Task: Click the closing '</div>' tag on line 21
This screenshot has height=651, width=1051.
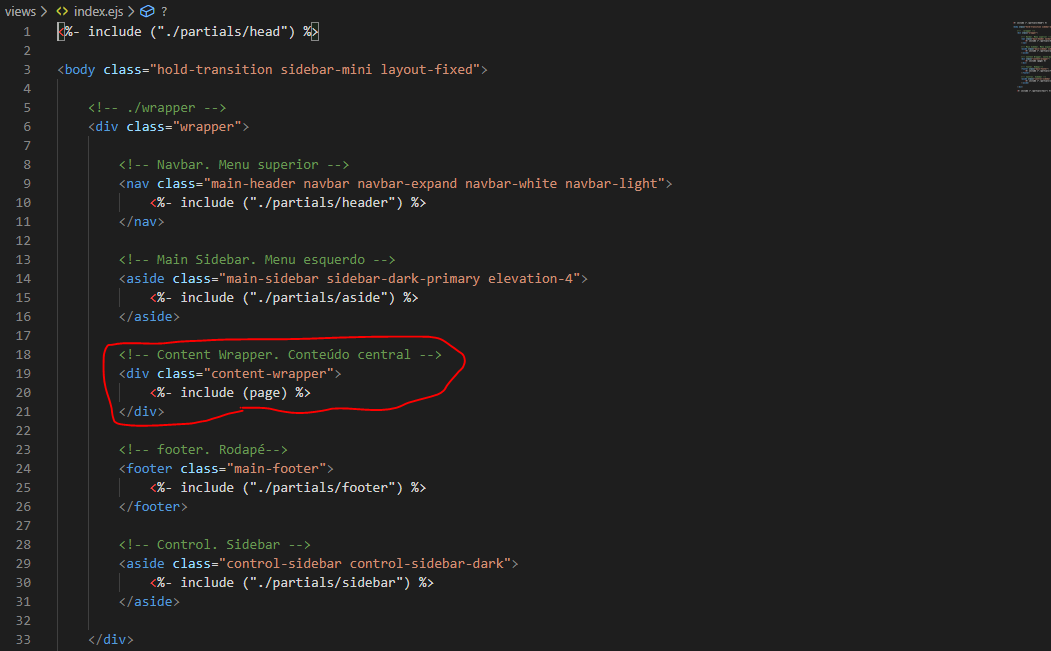Action: click(x=141, y=412)
